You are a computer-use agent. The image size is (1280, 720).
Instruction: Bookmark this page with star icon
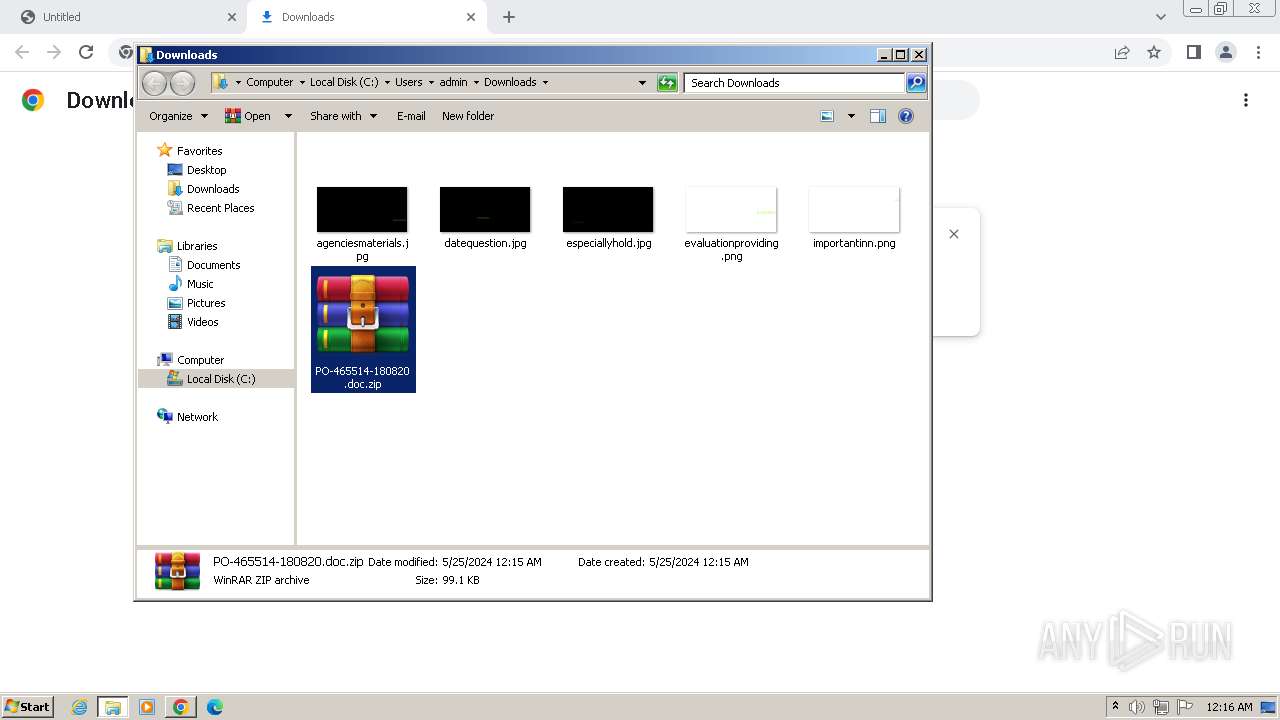[x=1154, y=52]
